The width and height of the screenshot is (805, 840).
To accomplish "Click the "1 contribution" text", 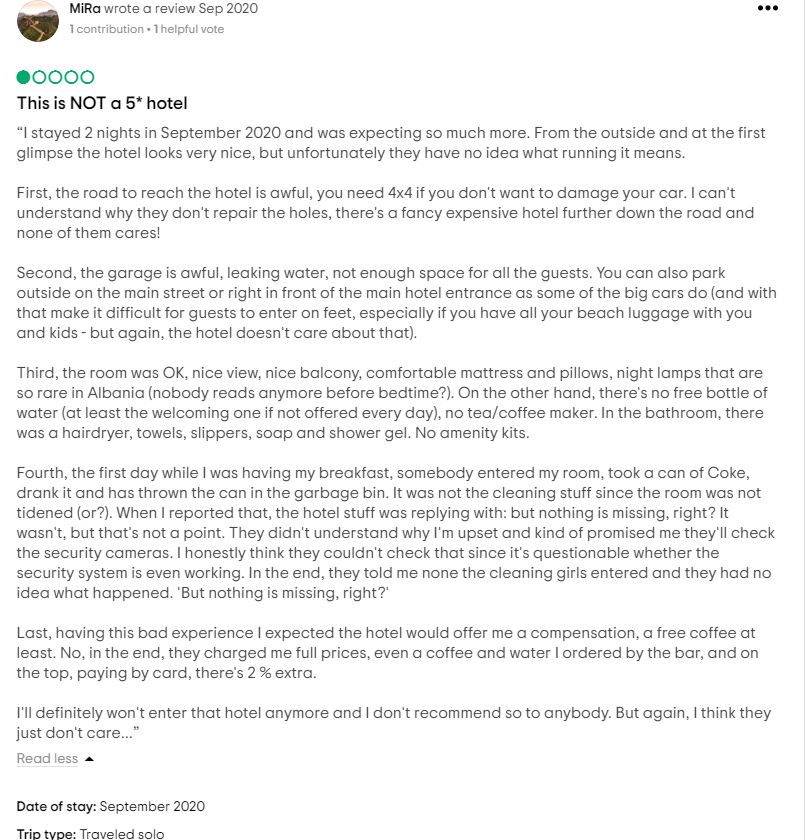I will point(107,29).
